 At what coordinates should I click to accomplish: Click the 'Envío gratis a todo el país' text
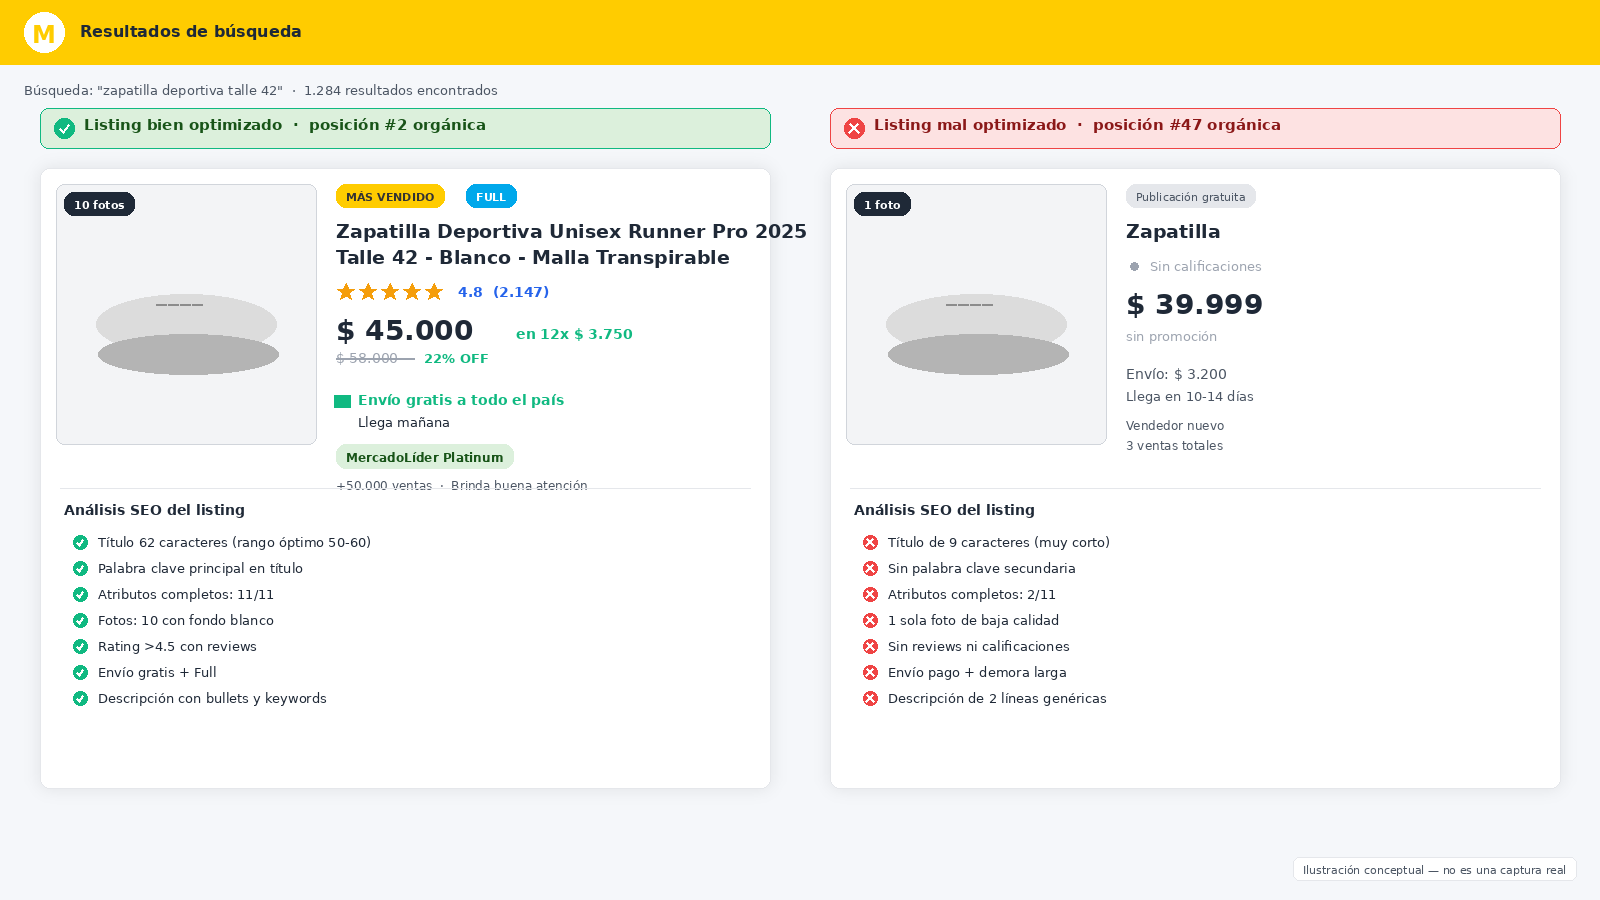461,400
